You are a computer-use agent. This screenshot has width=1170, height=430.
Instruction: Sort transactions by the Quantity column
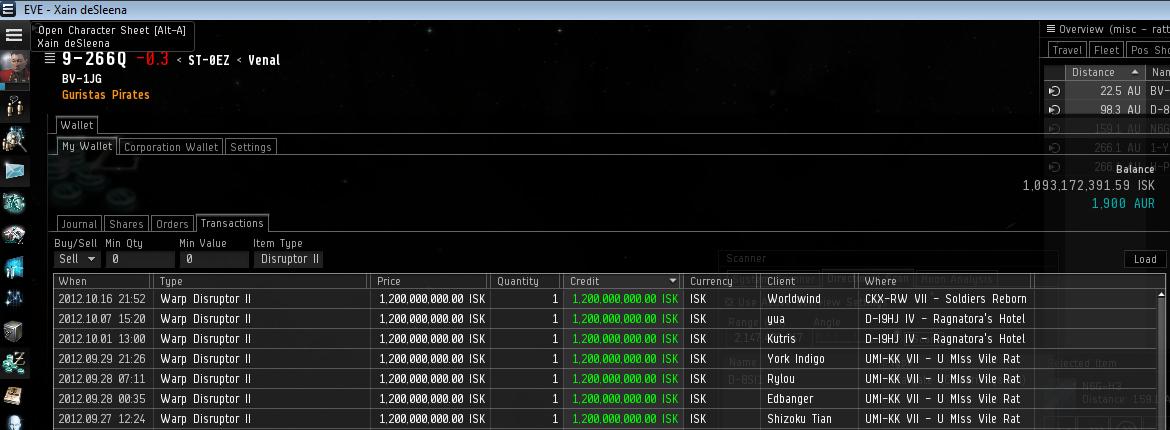[x=526, y=281]
